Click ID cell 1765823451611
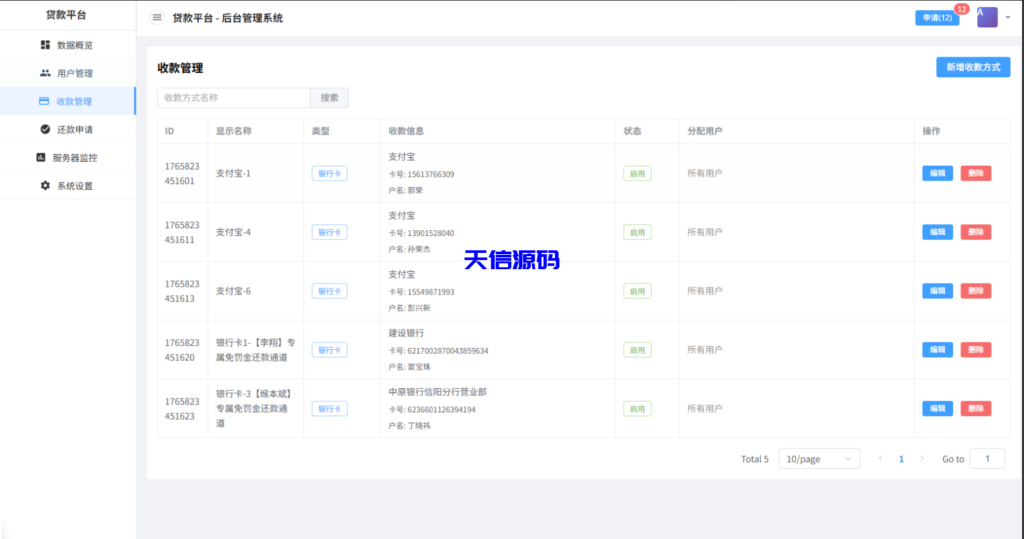 click(x=182, y=232)
